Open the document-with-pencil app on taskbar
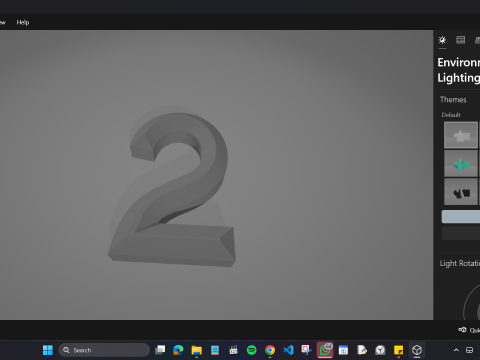Image resolution: width=480 pixels, height=360 pixels. click(x=362, y=350)
